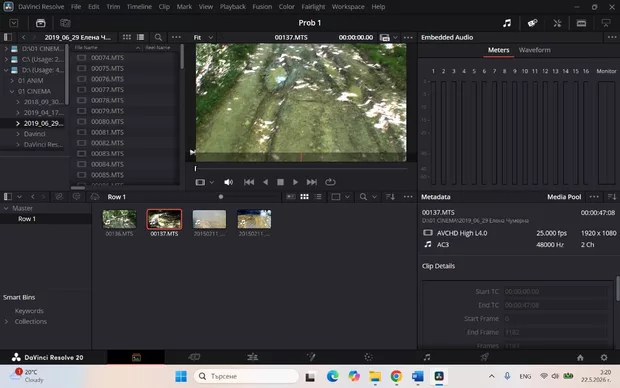
Task: Open the Cut page button
Action: (x=194, y=358)
